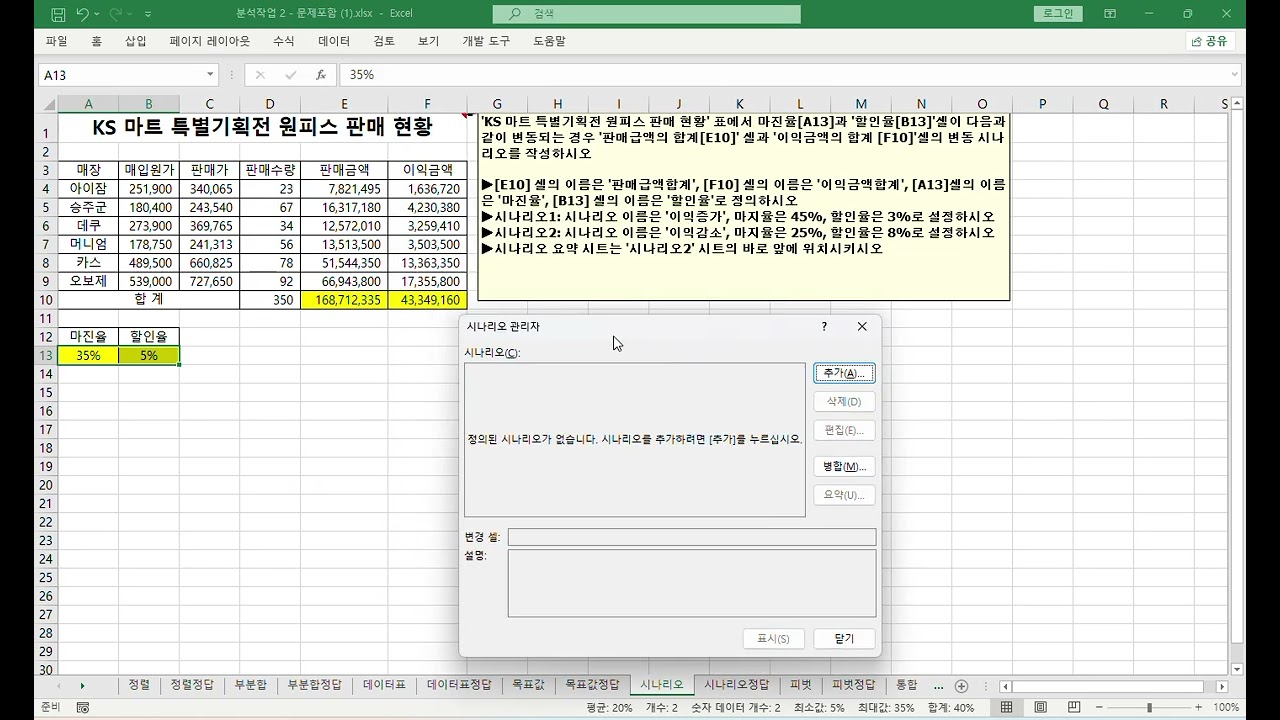Click in the 검색 search box
Viewport: 1280px width, 720px height.
[x=647, y=14]
